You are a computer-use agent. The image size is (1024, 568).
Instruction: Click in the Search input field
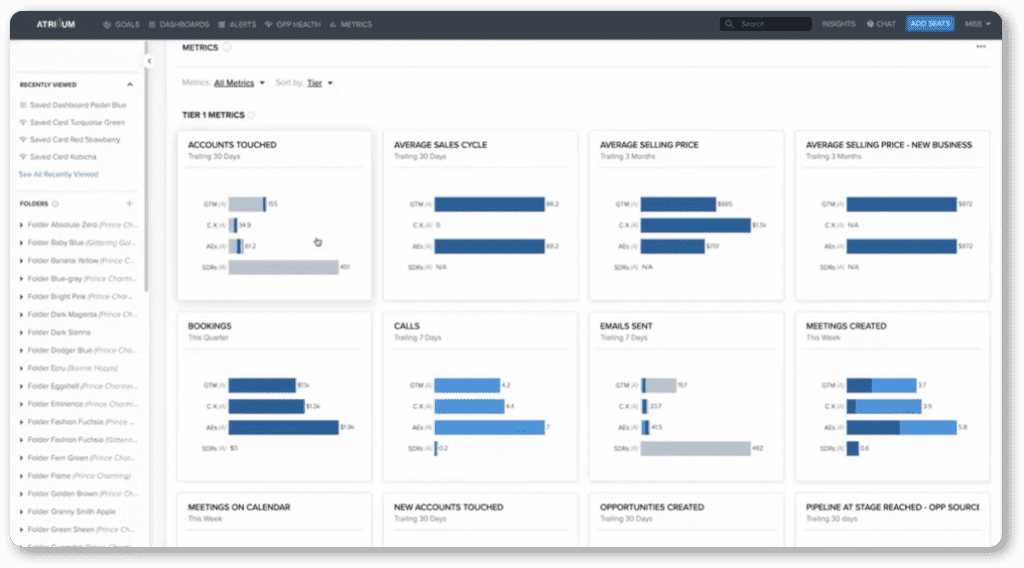pos(772,24)
